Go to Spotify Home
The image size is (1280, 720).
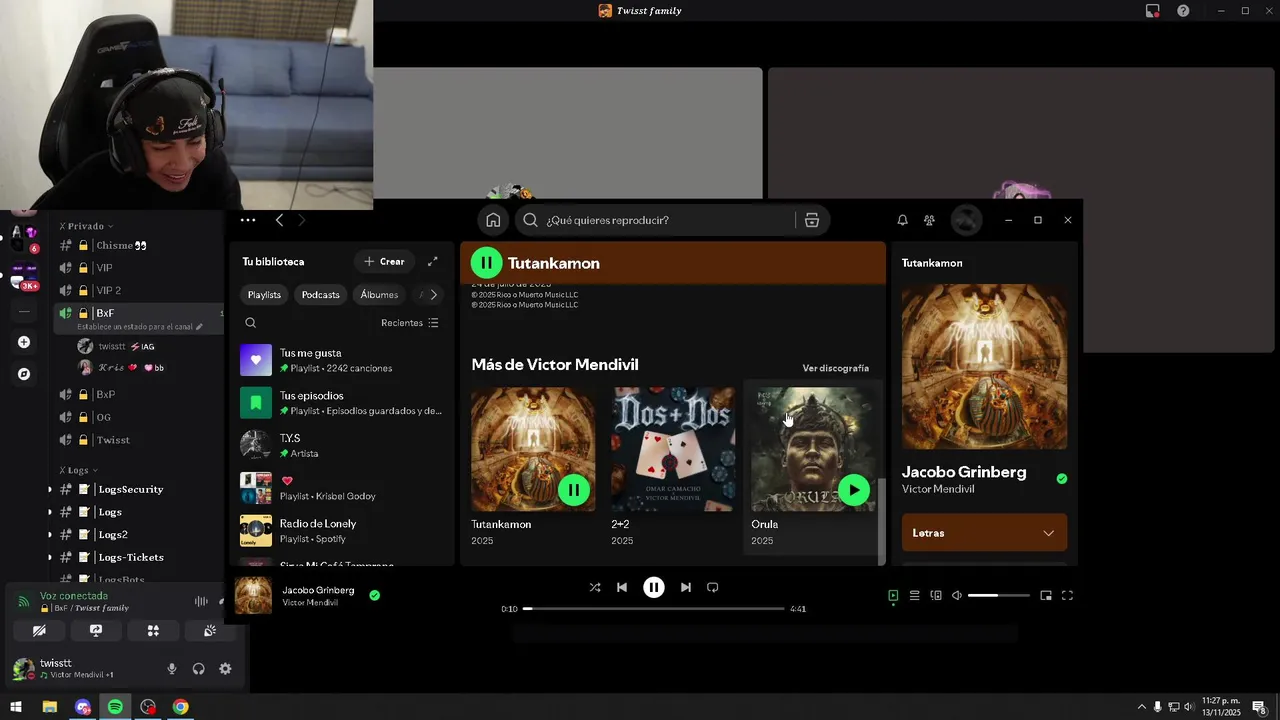[493, 220]
